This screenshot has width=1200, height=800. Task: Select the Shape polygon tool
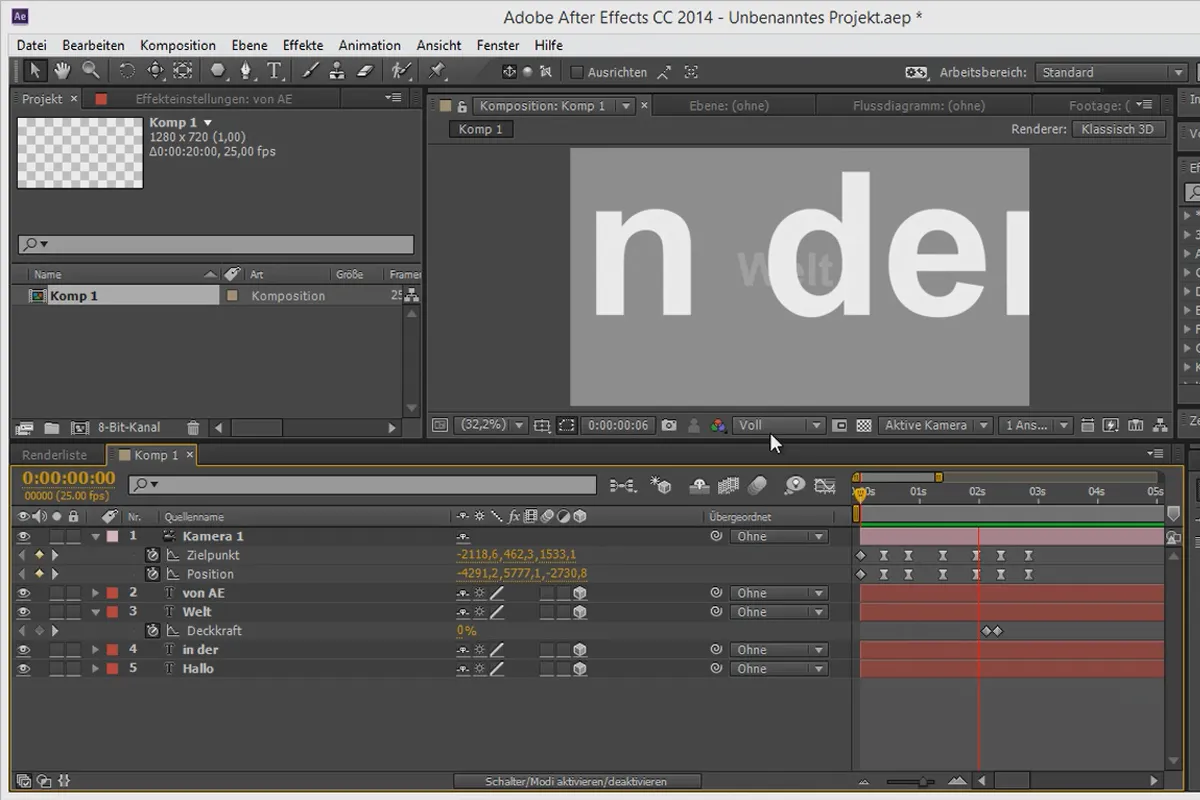click(x=217, y=71)
